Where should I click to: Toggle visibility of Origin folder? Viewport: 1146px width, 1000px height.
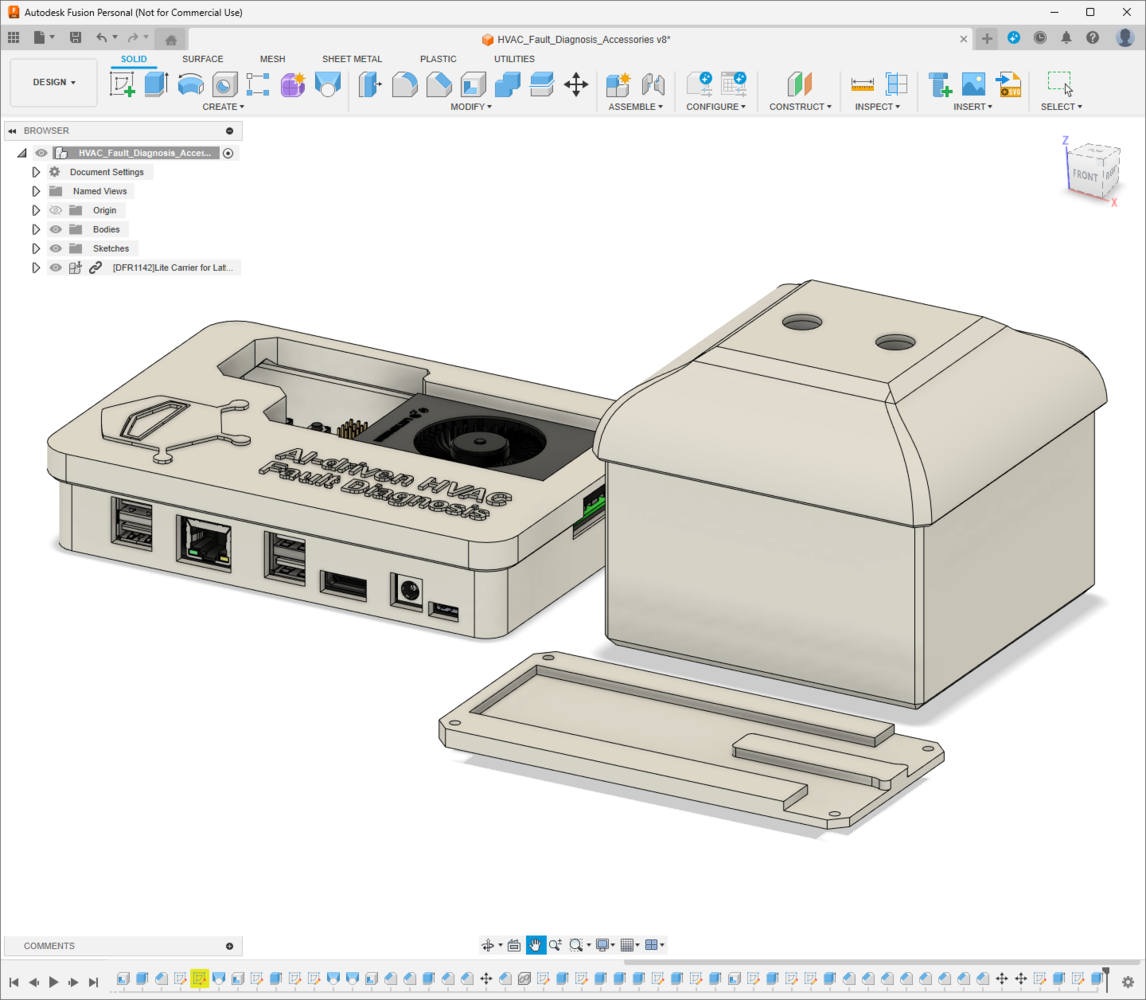pyautogui.click(x=56, y=211)
